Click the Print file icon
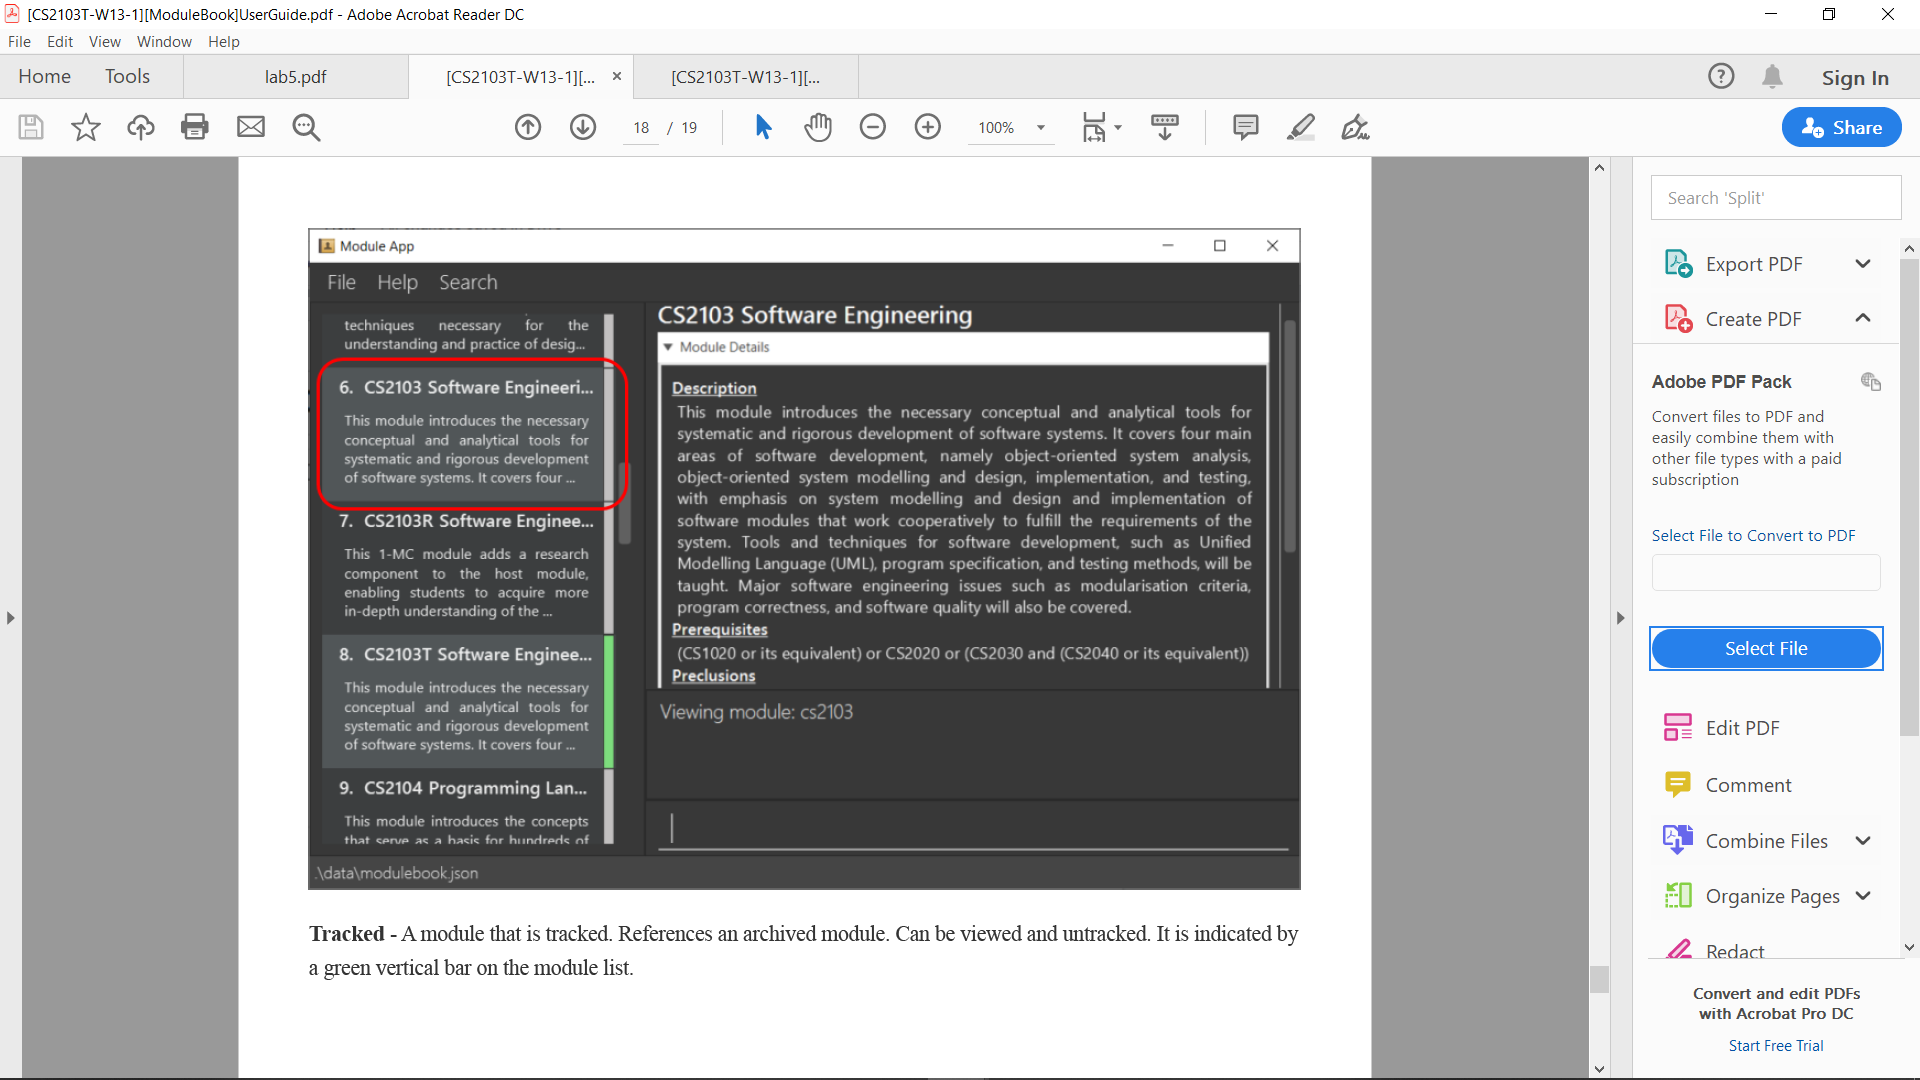 (195, 127)
